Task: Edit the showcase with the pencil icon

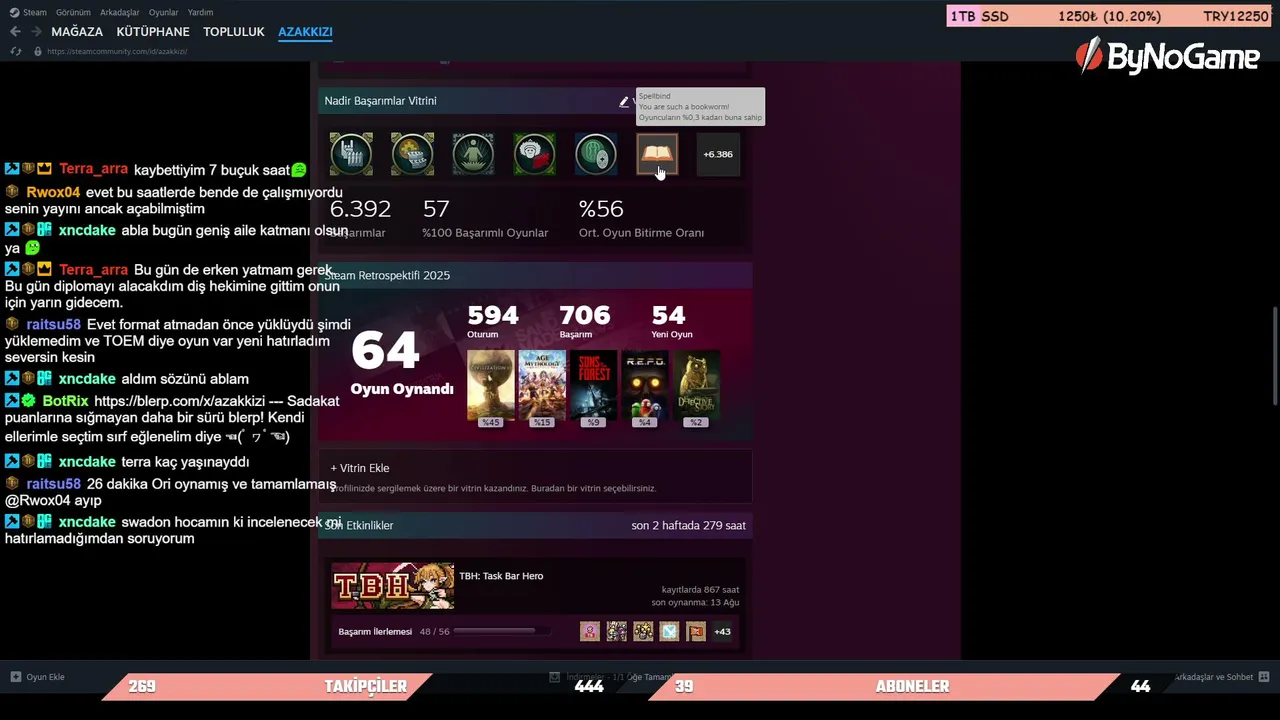Action: coord(624,101)
